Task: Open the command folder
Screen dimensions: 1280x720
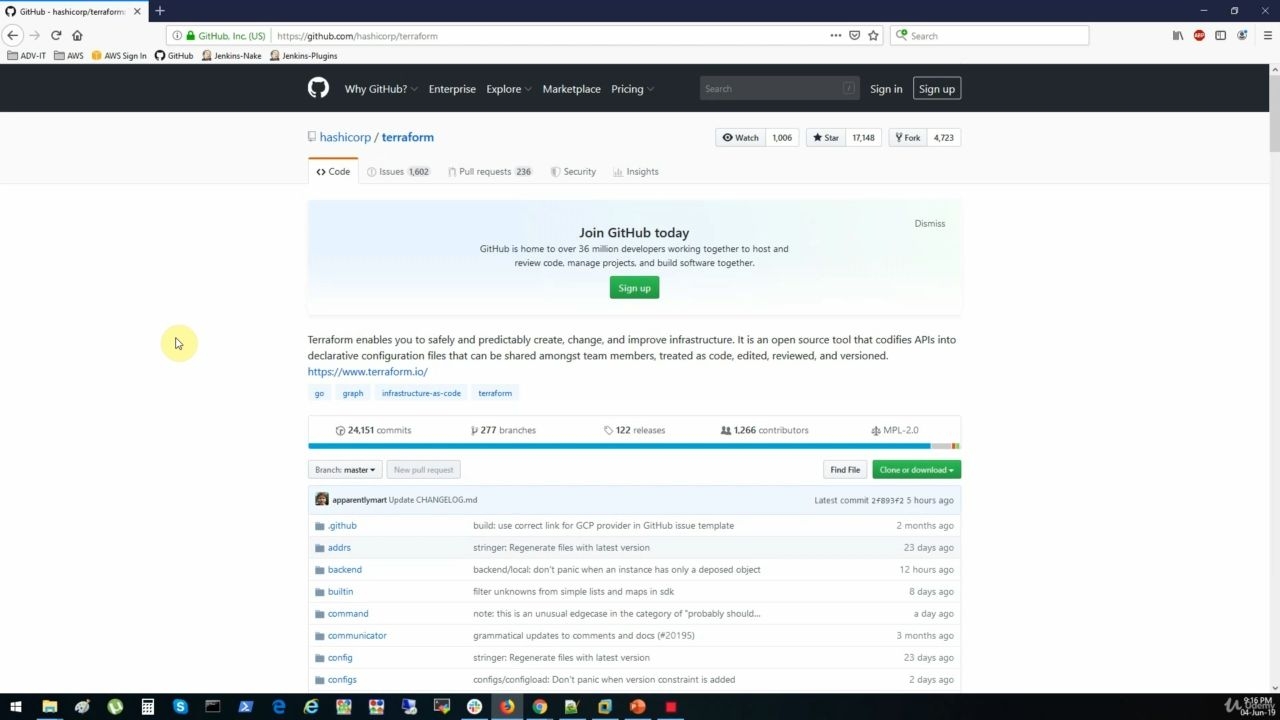Action: click(348, 613)
